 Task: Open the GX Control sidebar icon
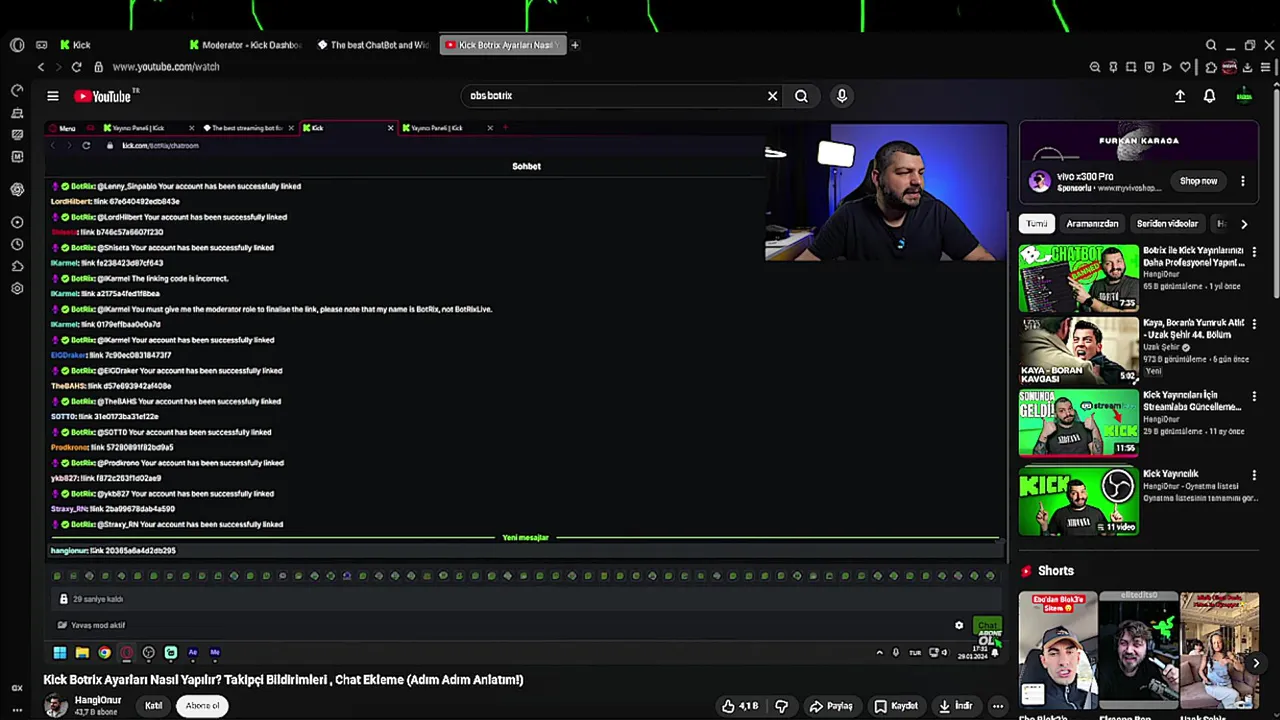click(x=17, y=90)
